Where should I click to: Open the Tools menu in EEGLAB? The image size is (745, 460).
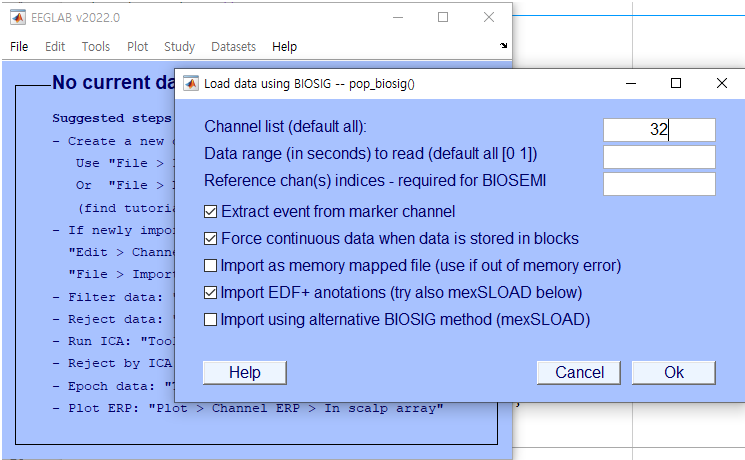96,47
